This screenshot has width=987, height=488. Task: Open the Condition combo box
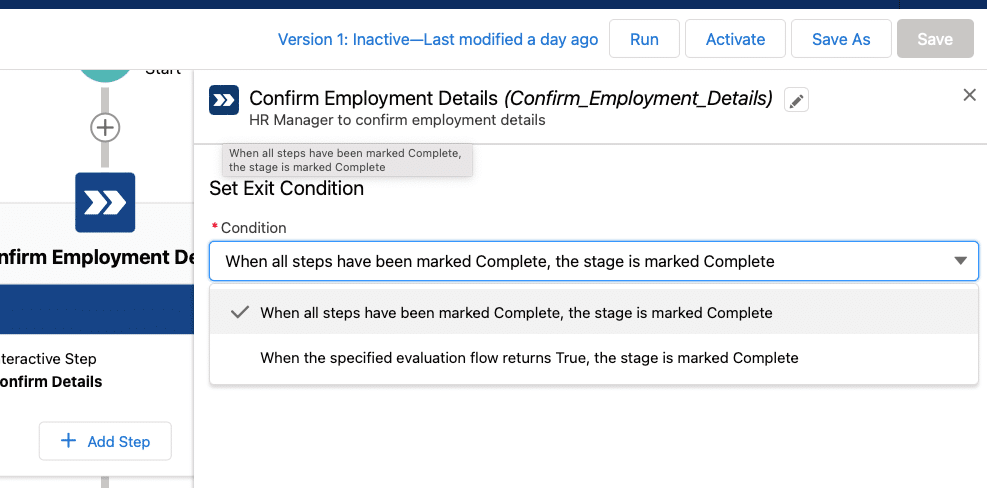pos(580,261)
